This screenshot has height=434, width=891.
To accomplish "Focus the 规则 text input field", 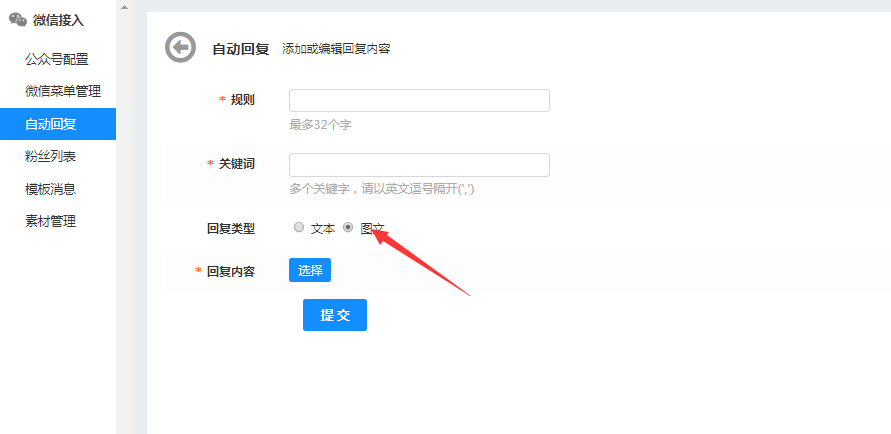I will click(419, 100).
